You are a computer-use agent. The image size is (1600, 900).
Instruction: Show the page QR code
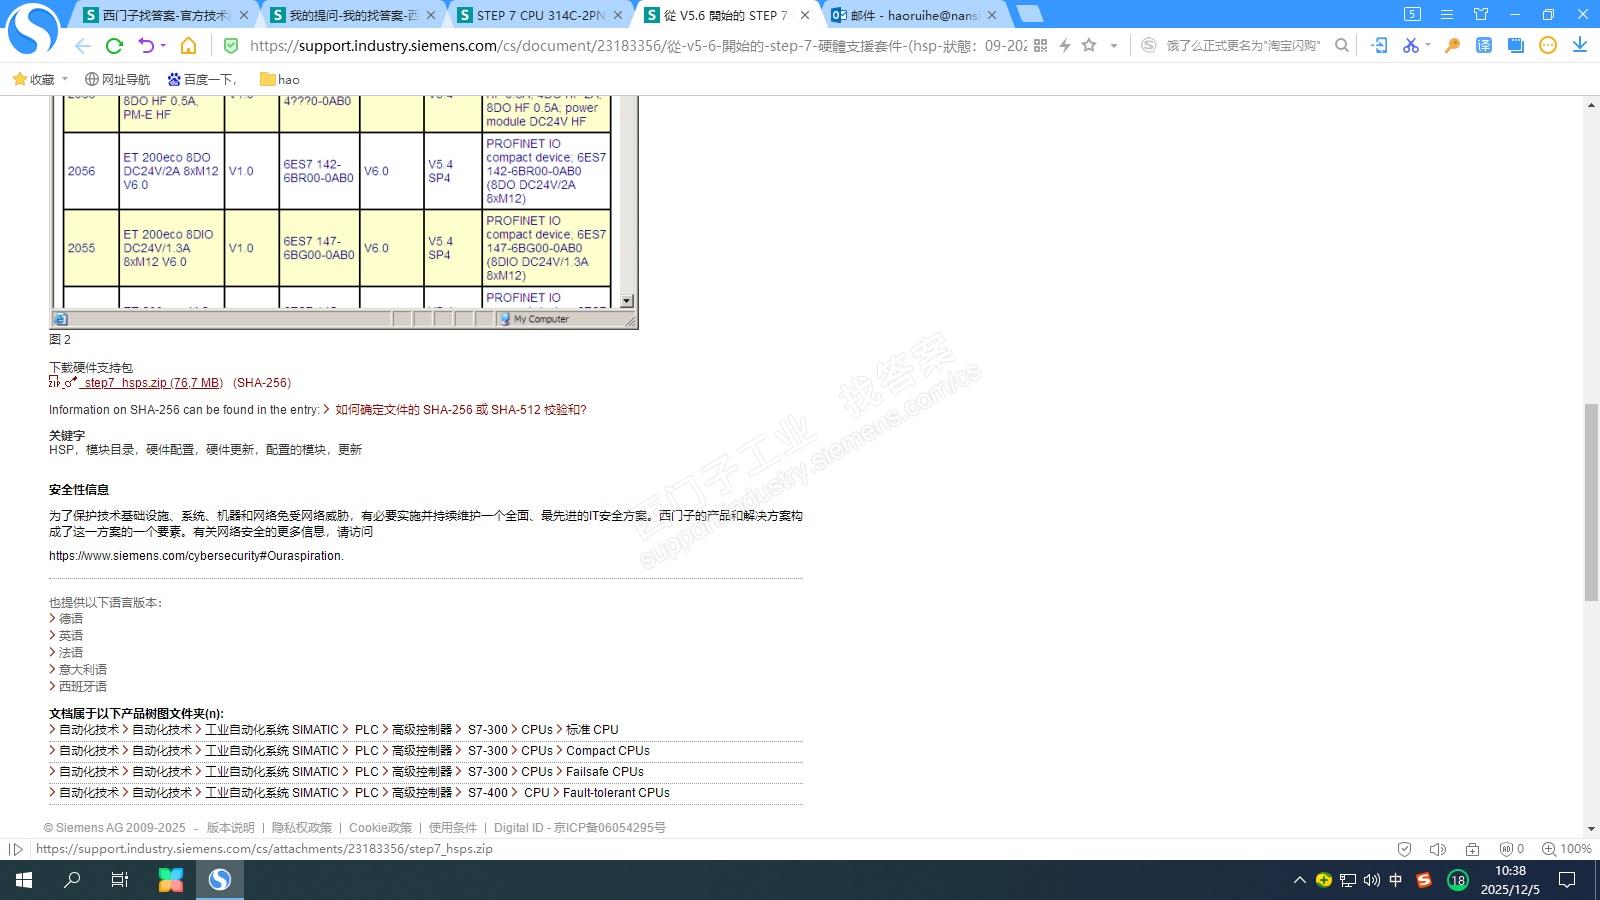1040,45
